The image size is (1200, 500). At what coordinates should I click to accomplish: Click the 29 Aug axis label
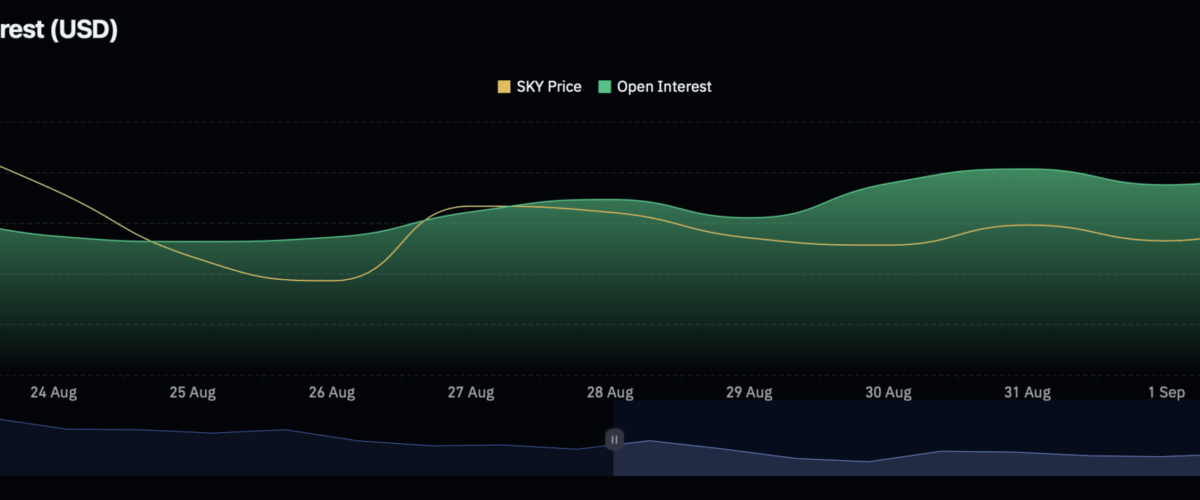pos(748,392)
